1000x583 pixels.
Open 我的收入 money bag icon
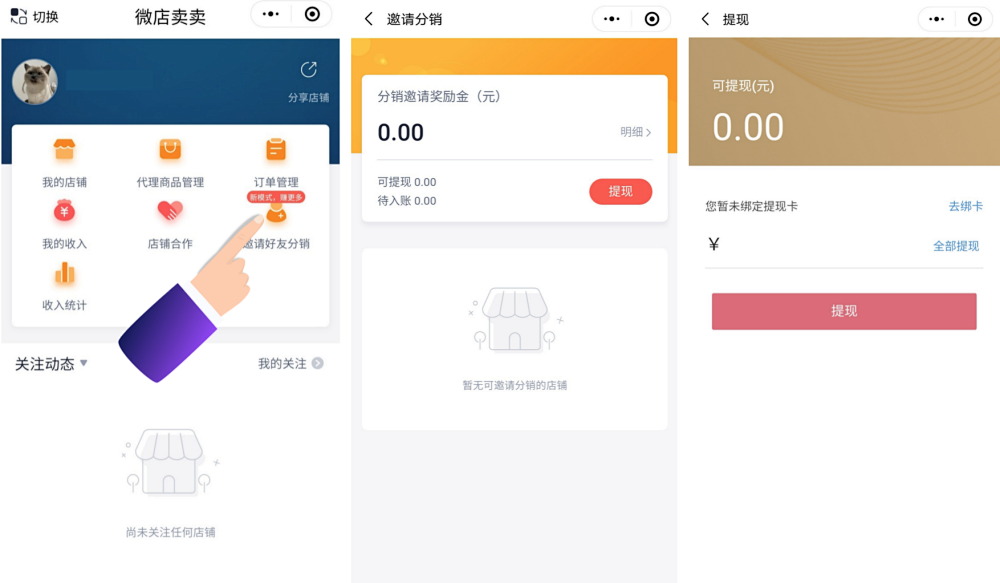[x=64, y=210]
